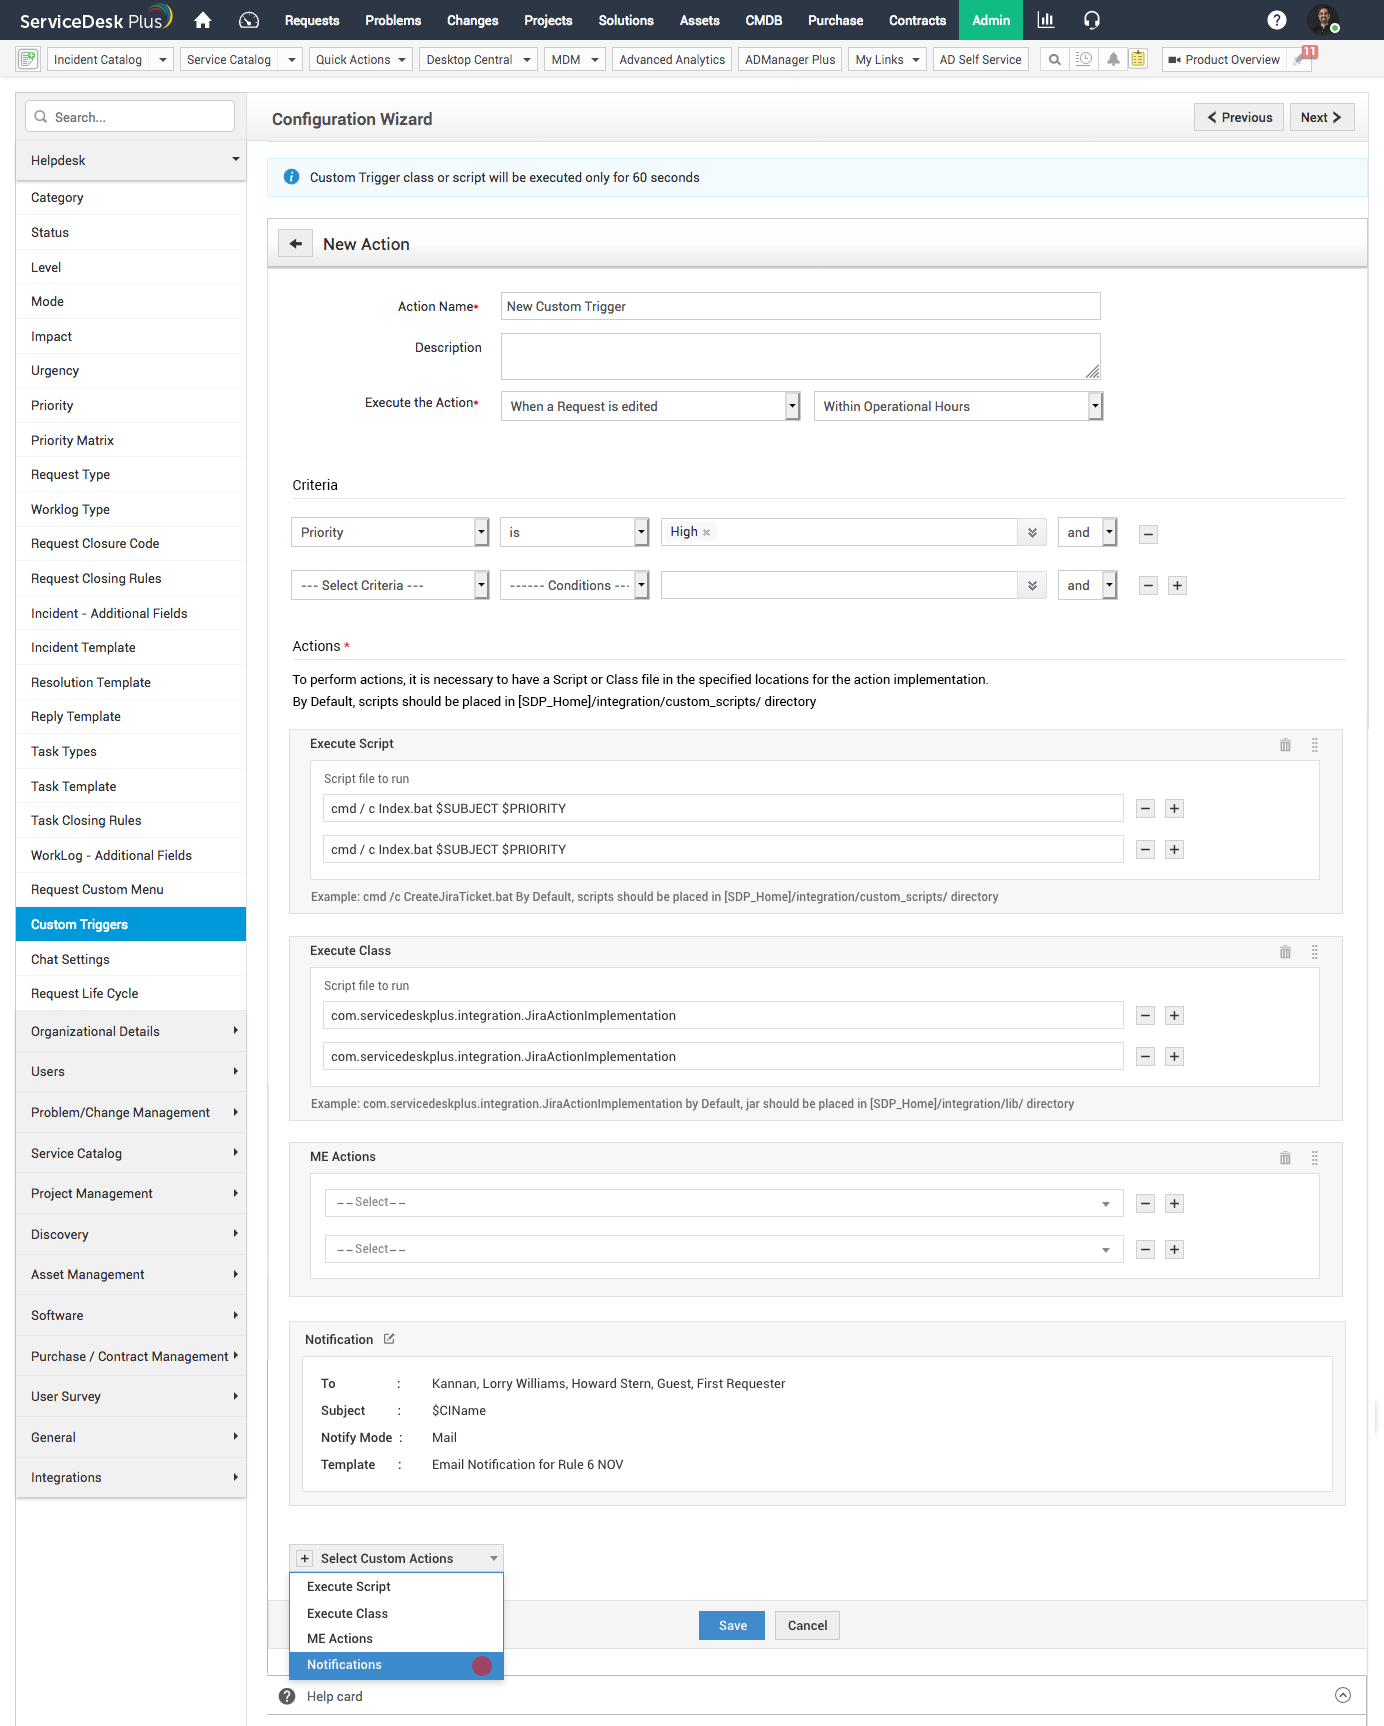Screen dimensions: 1384x1726
Task: Open the dashboard gauge icon
Action: (249, 20)
